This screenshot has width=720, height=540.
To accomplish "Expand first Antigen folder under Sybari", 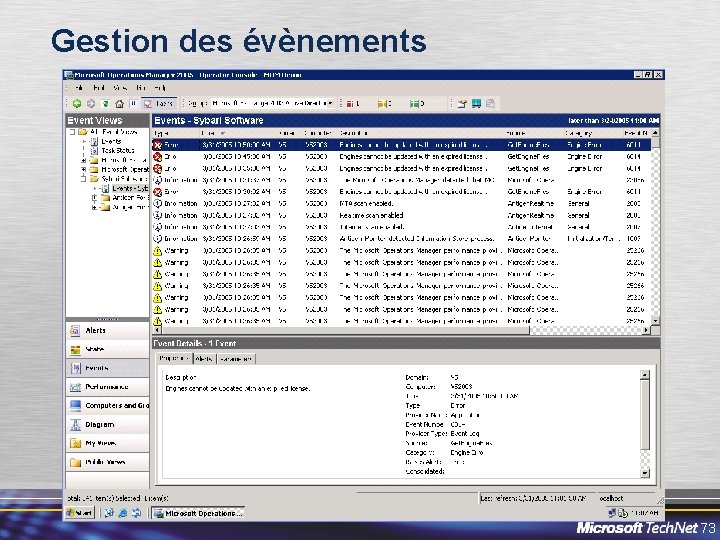I will (95, 198).
